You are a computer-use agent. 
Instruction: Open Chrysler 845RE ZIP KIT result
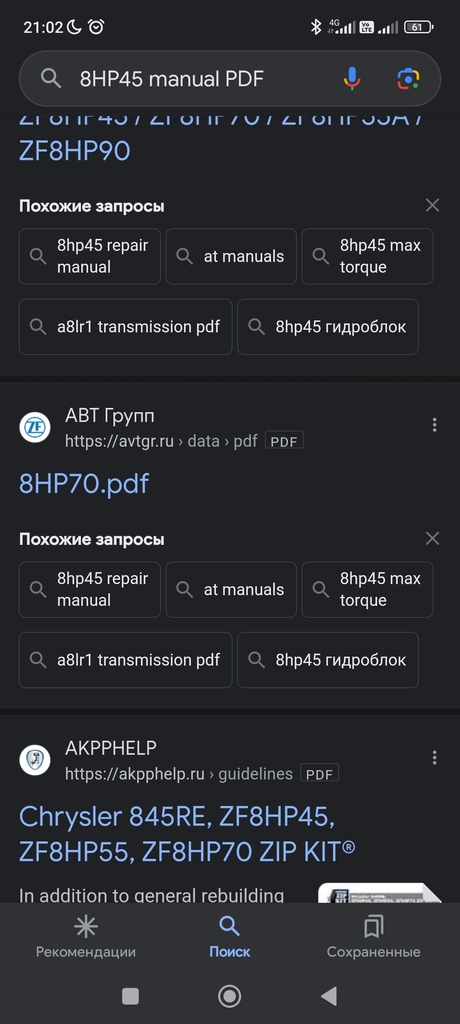(187, 833)
